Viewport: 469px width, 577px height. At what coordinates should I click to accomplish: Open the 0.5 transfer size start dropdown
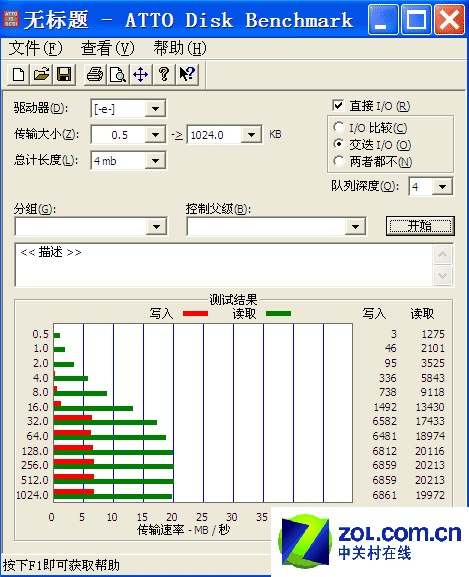coord(155,135)
